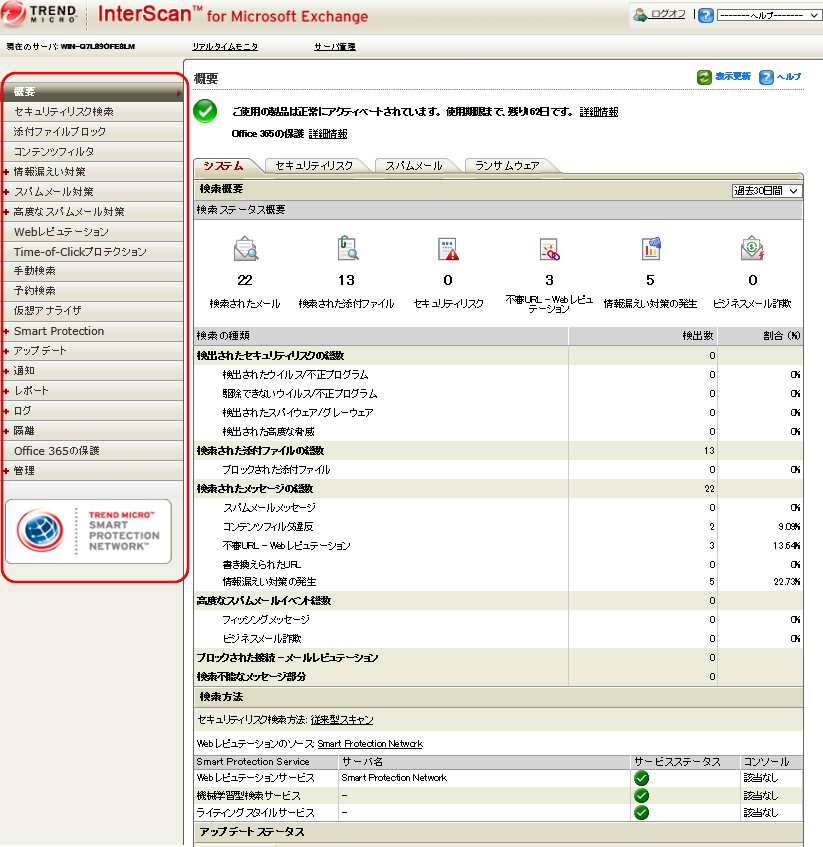Open the 過去30日間 period dropdown
The image size is (823, 847).
click(766, 190)
